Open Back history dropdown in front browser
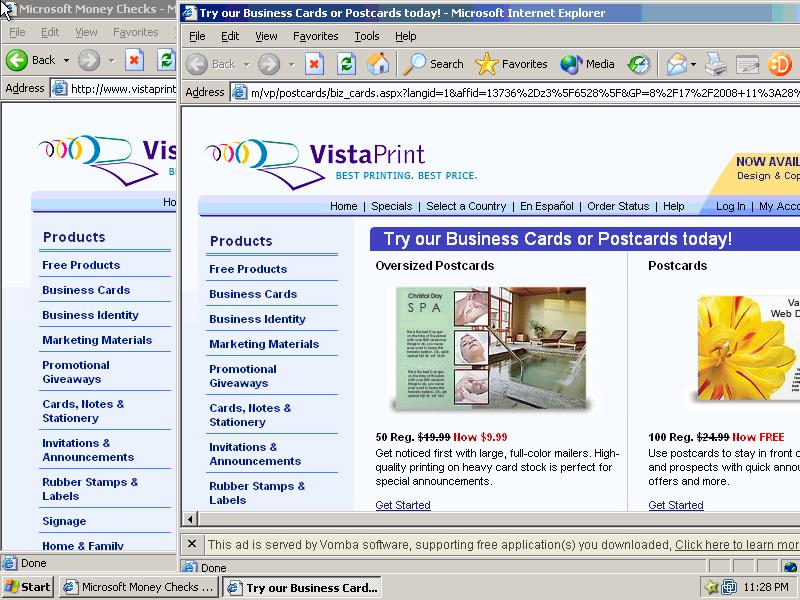The width and height of the screenshot is (800, 600). point(246,65)
